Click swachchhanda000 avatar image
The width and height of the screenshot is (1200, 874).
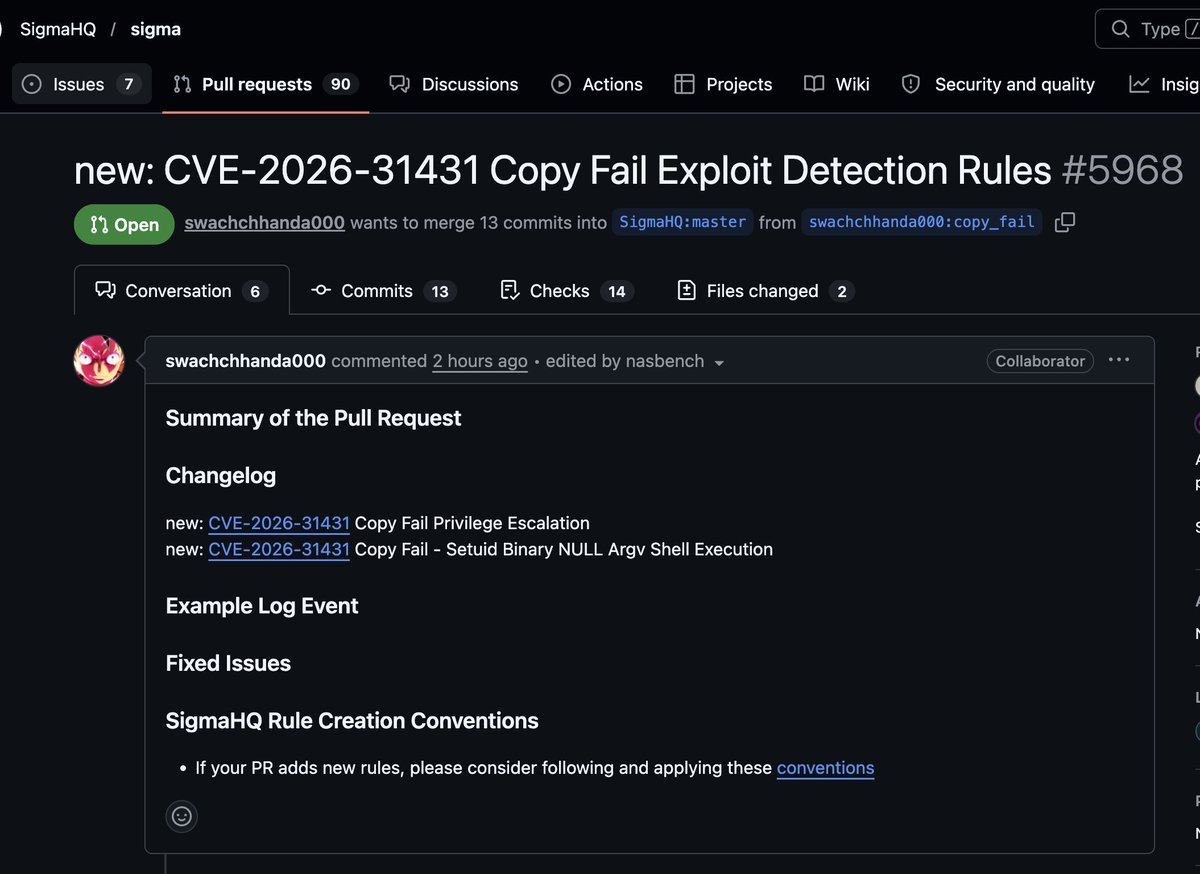(99, 361)
